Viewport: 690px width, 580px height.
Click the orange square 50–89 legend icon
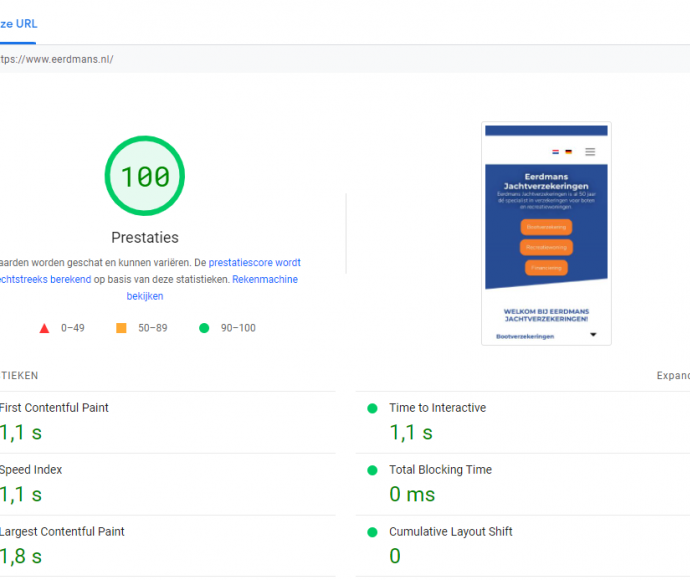(121, 328)
